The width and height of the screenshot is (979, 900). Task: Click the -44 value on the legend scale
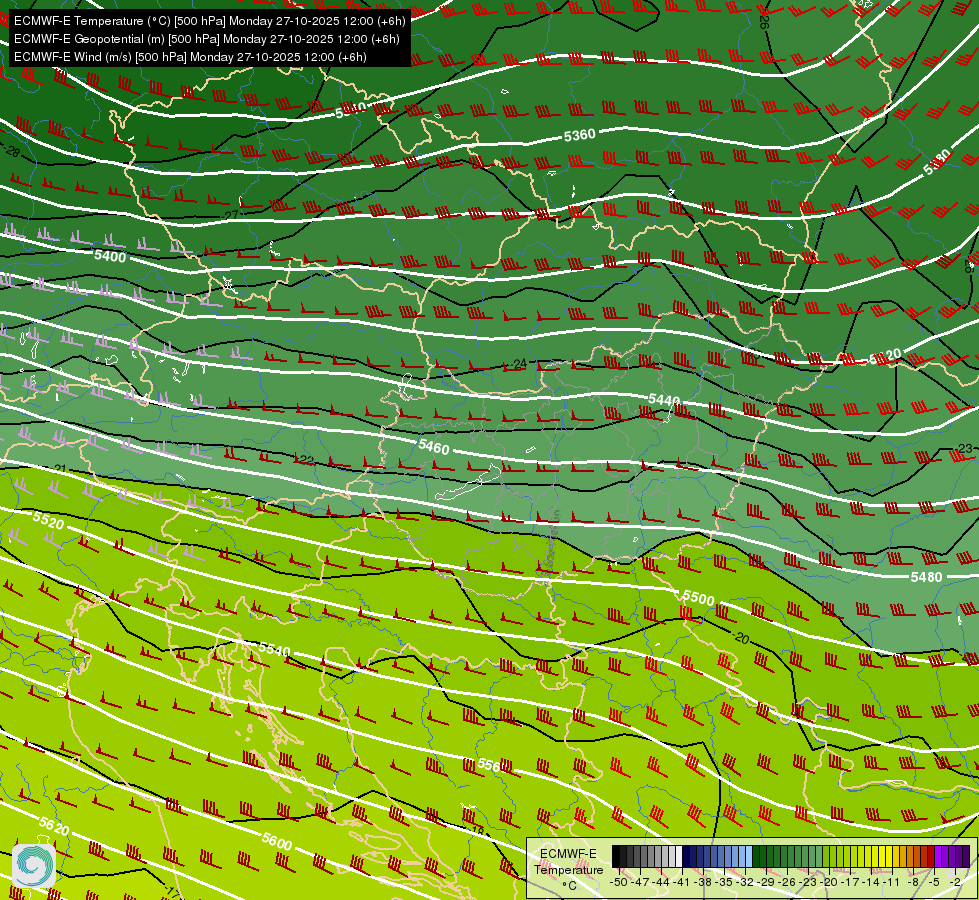pyautogui.click(x=661, y=882)
